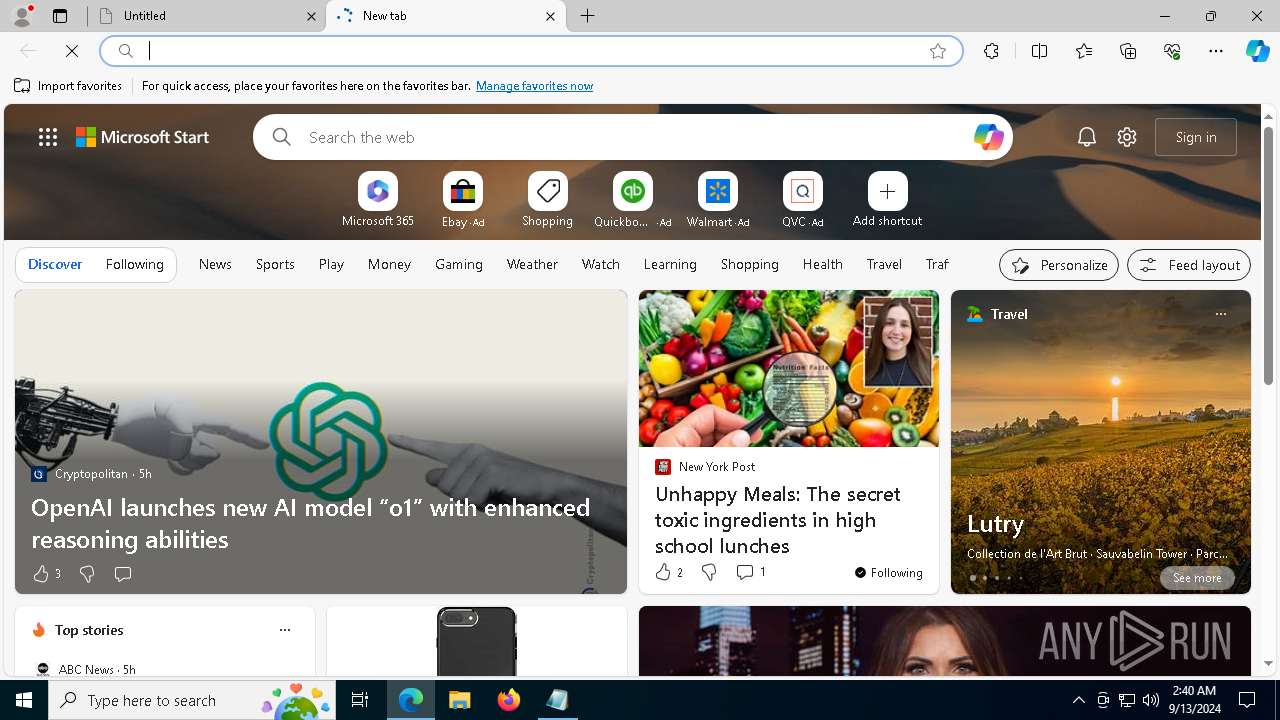Open a new browser tab
Image resolution: width=1280 pixels, height=720 pixels.
pyautogui.click(x=588, y=16)
